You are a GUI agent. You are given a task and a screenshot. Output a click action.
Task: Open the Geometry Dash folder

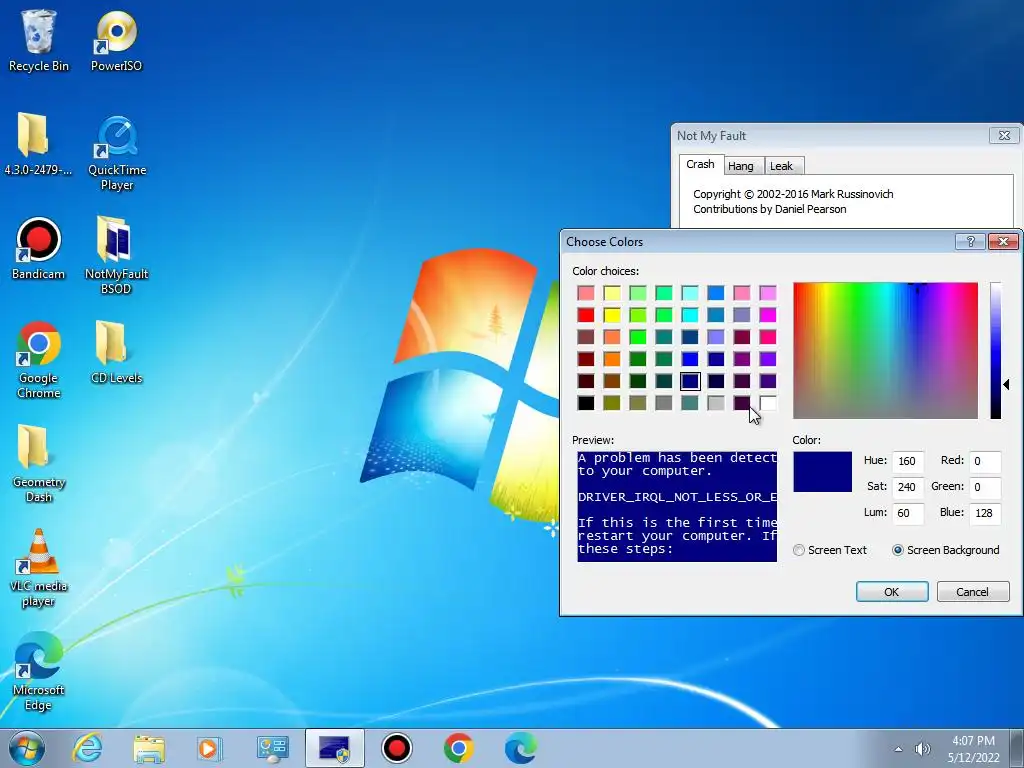[x=39, y=464]
